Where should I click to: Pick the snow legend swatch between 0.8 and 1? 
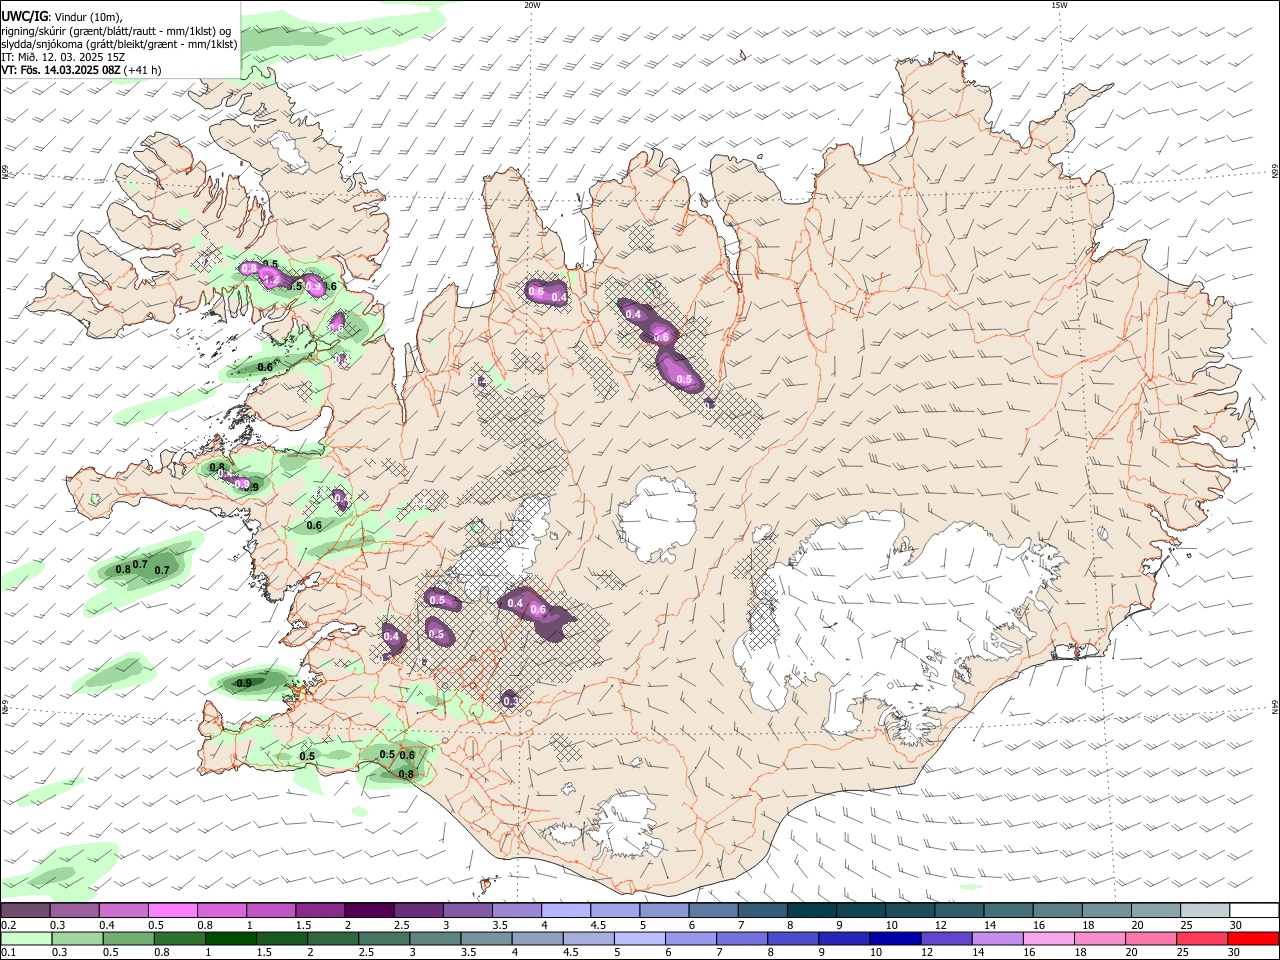(x=221, y=910)
